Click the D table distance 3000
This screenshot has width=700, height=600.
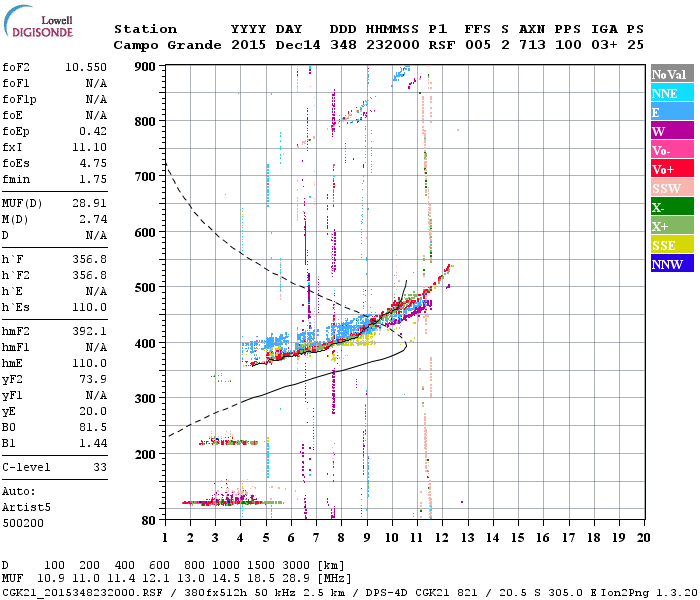point(296,566)
